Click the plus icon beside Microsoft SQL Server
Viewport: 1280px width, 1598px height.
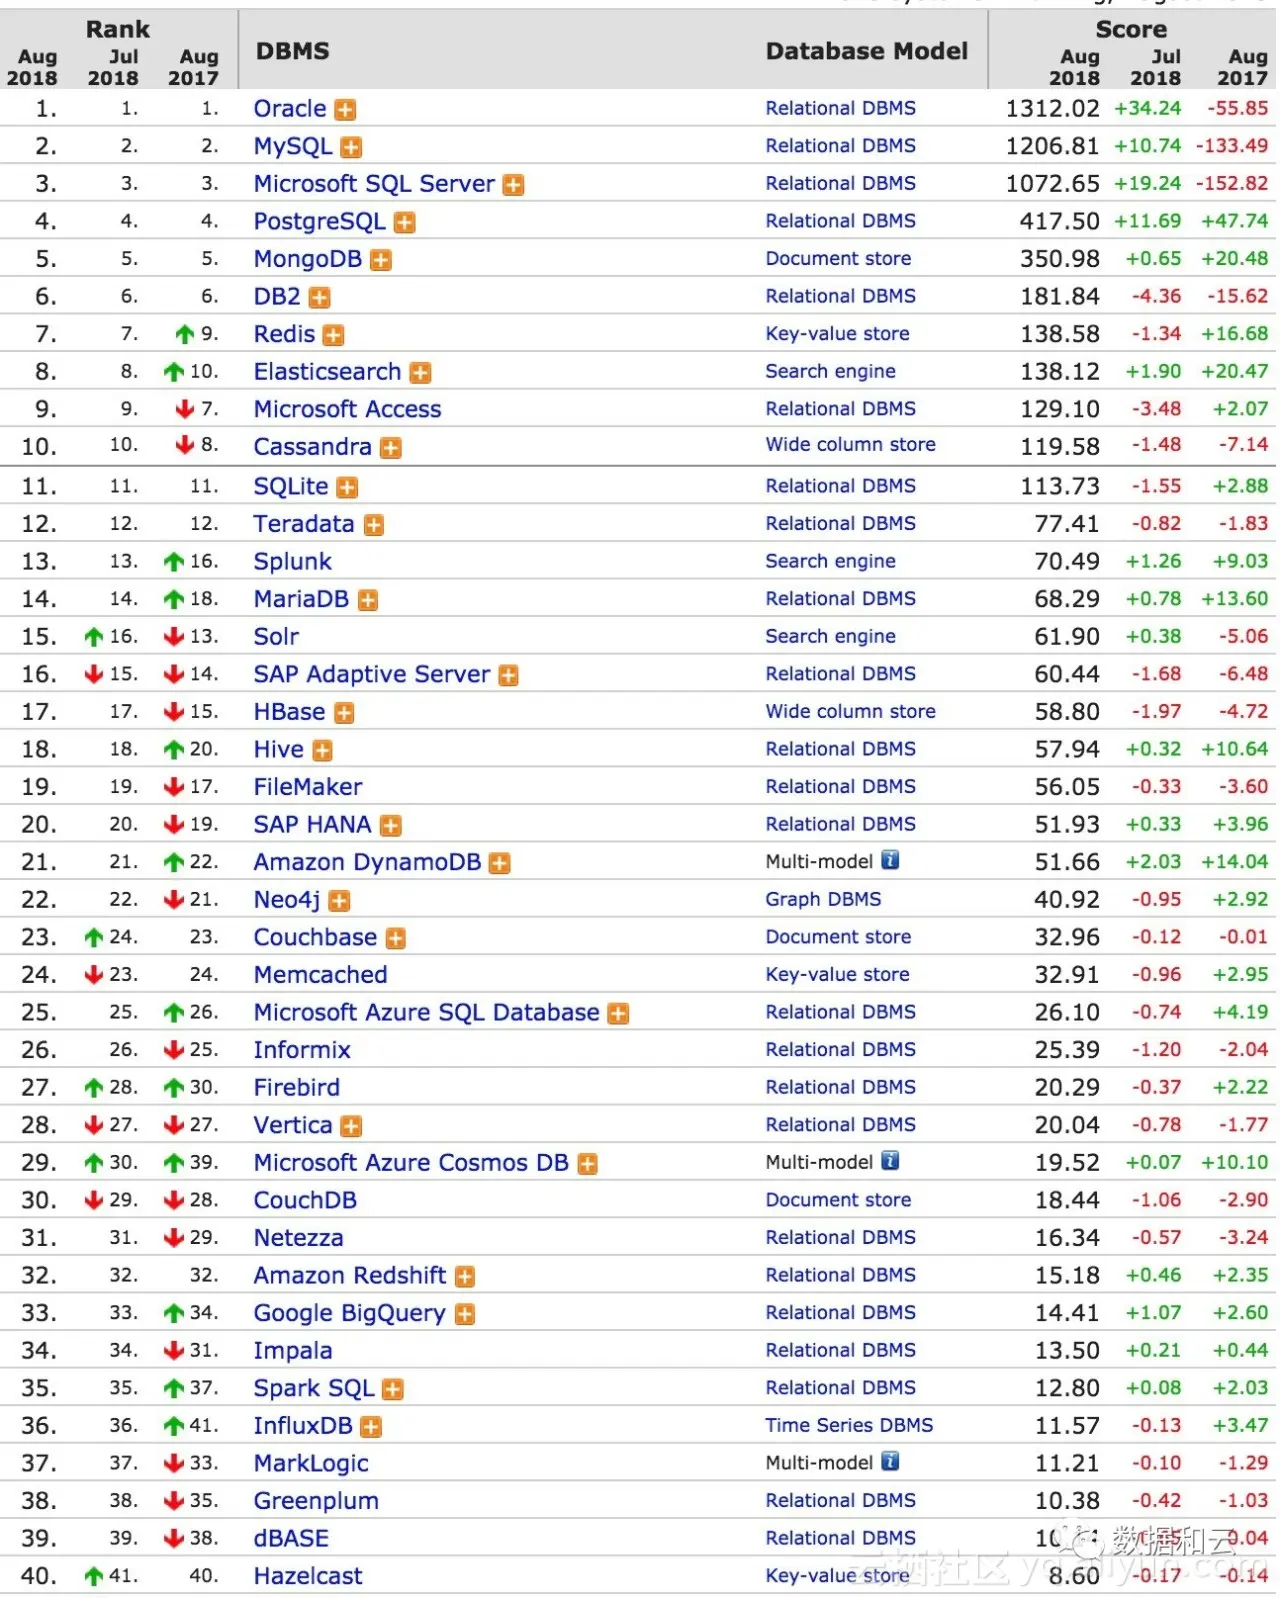pos(513,185)
